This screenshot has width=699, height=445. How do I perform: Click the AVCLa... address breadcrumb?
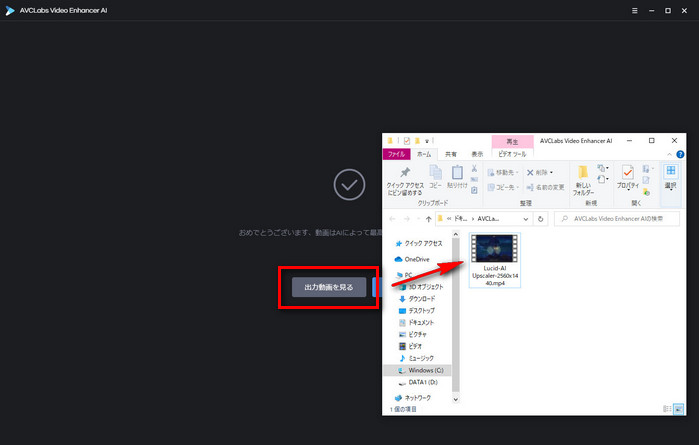click(488, 219)
